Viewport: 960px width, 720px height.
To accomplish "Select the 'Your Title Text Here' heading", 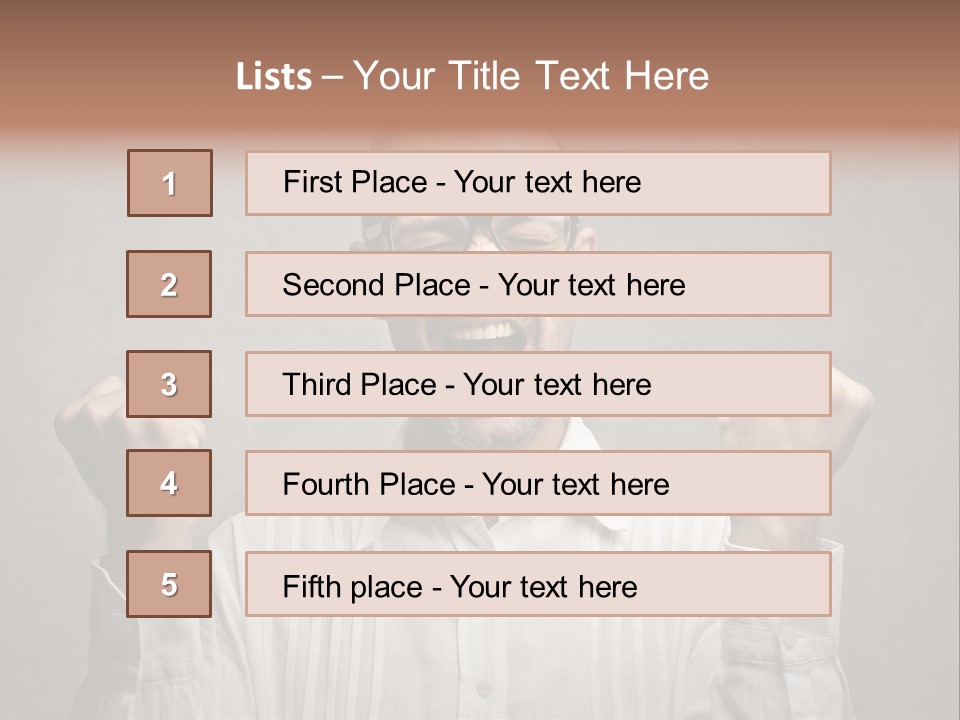I will click(531, 77).
